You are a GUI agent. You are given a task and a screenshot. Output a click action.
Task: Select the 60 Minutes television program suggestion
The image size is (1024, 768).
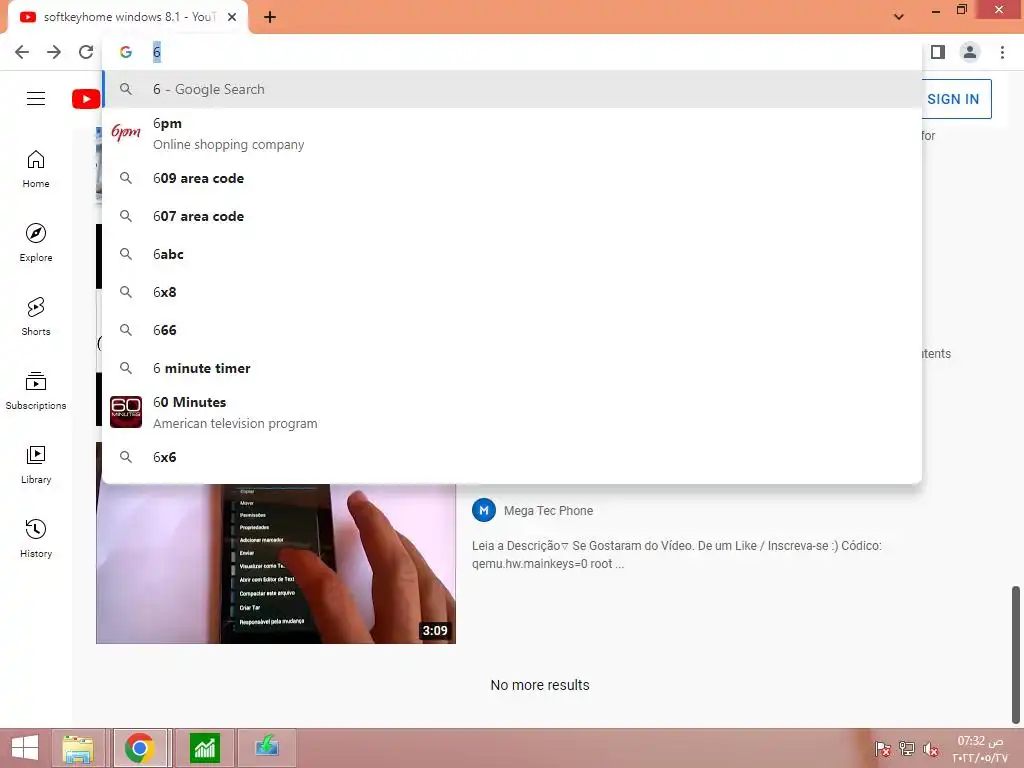pos(513,412)
